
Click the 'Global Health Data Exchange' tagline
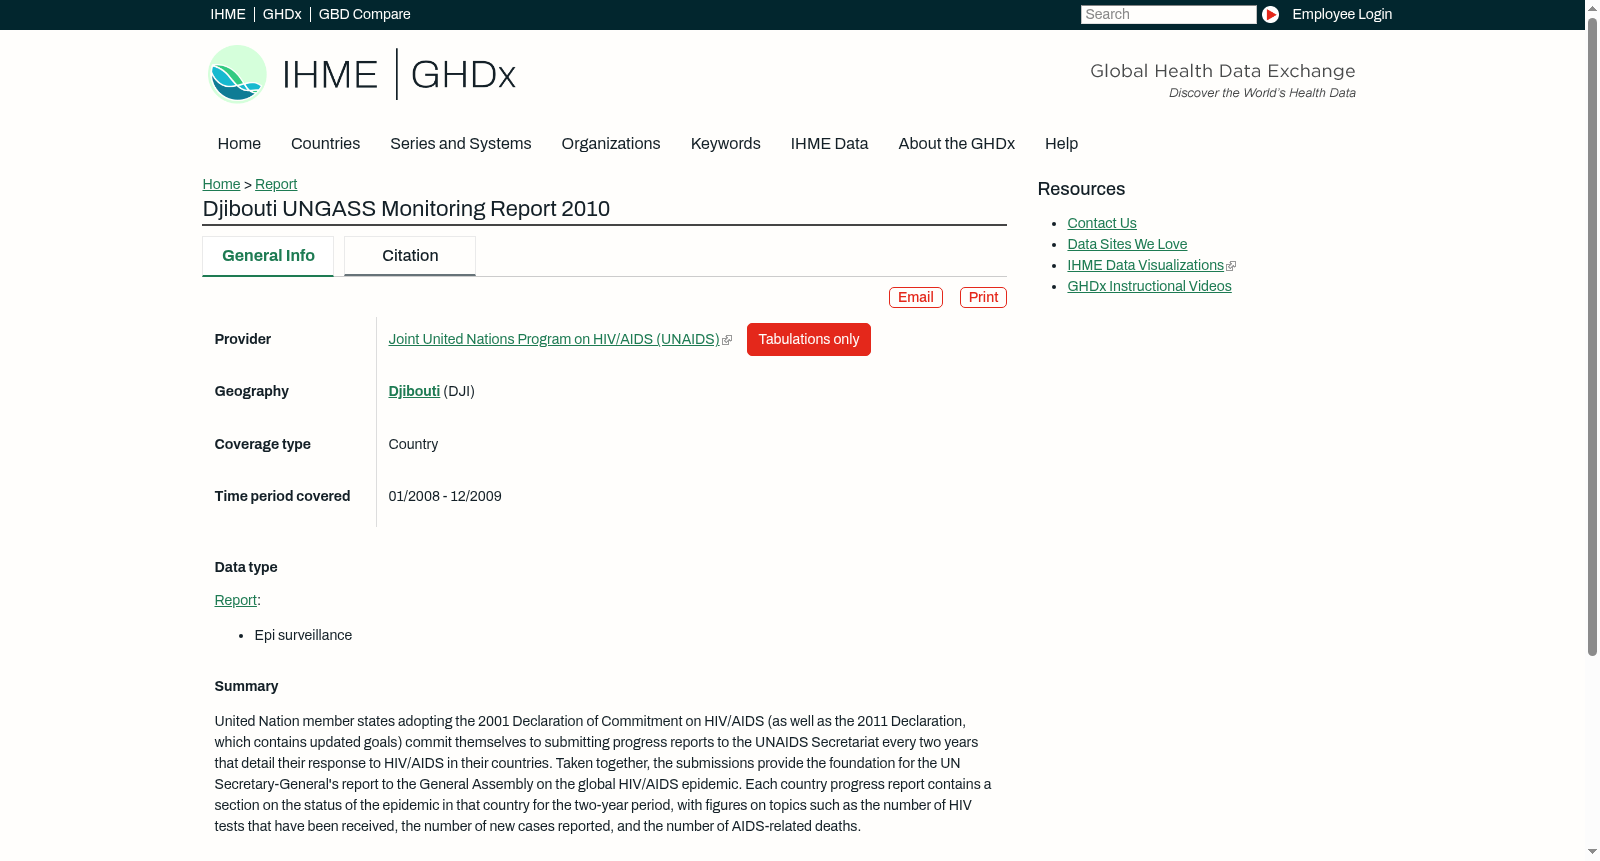coord(1222,71)
